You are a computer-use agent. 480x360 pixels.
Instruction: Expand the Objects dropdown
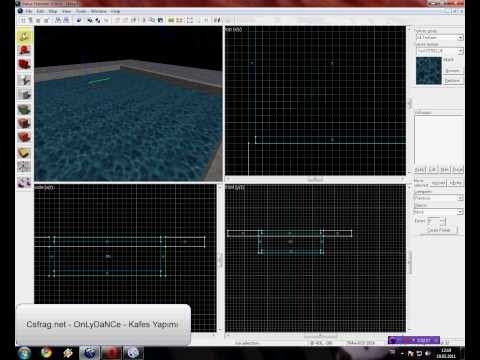click(x=460, y=212)
